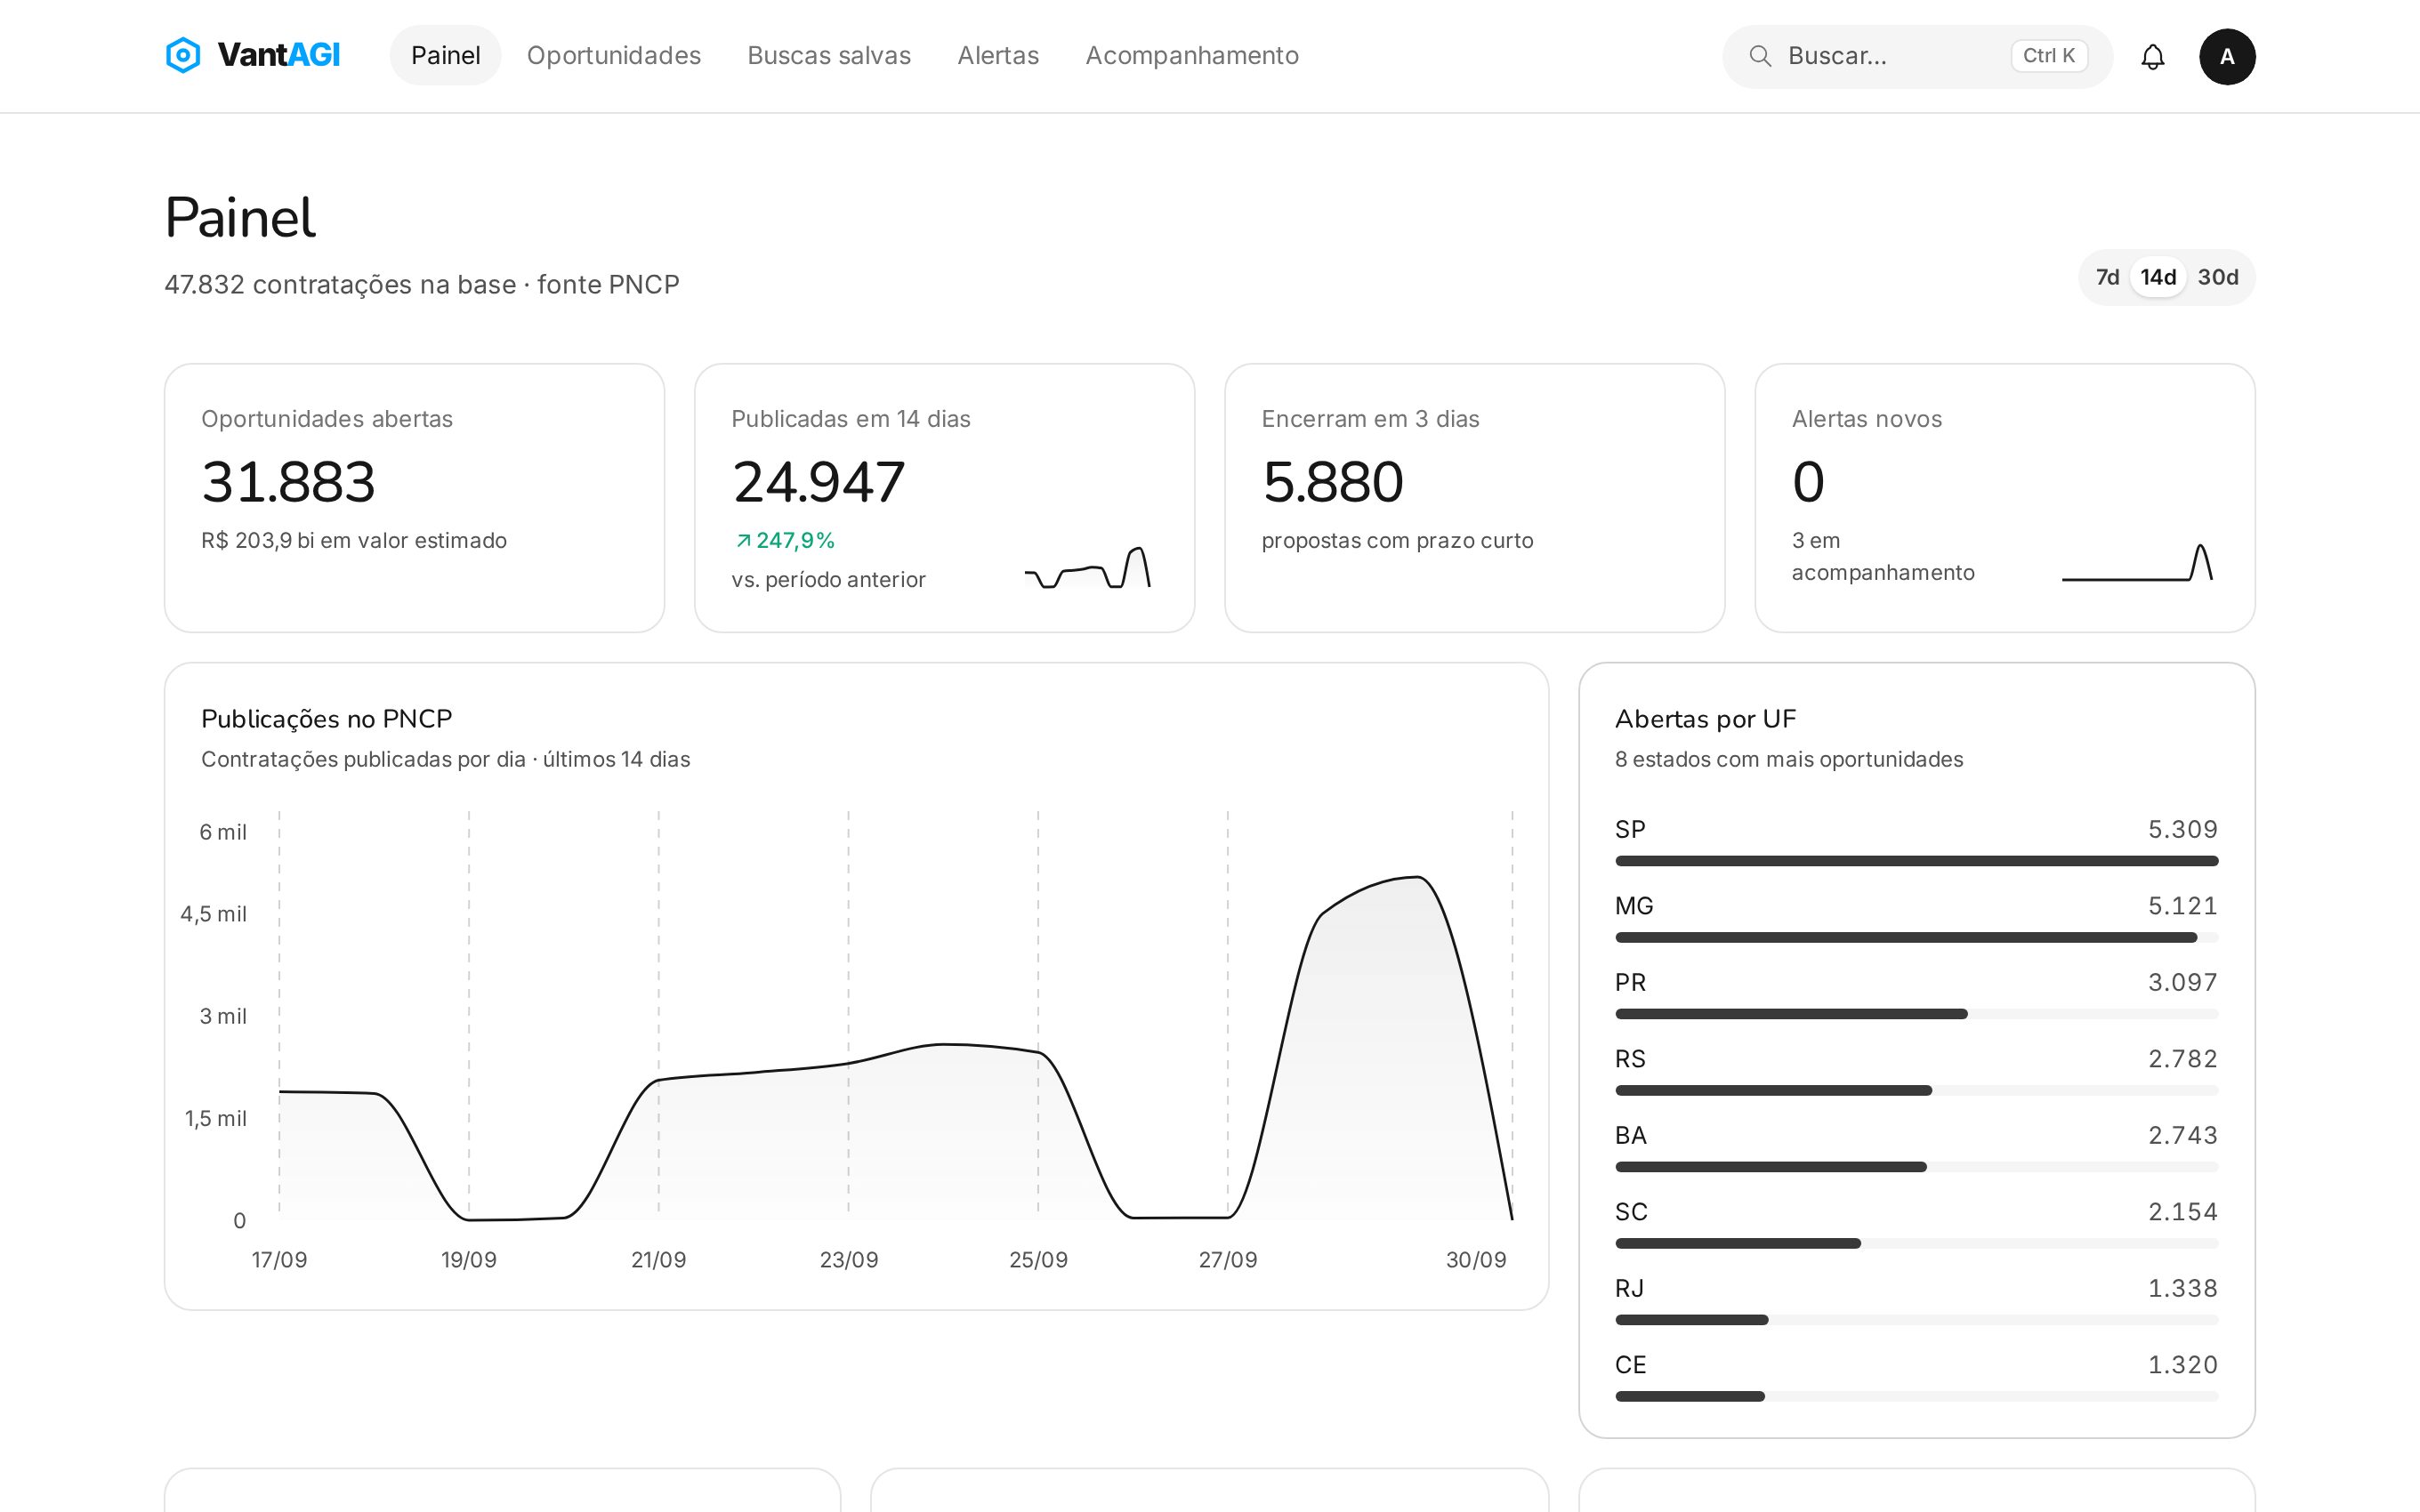The width and height of the screenshot is (2420, 1512).
Task: Open the Encerram em 3 dias card
Action: (x=1474, y=498)
